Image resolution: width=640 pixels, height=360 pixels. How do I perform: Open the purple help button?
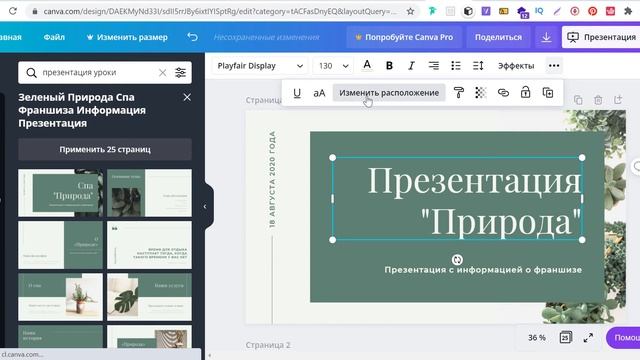624,338
